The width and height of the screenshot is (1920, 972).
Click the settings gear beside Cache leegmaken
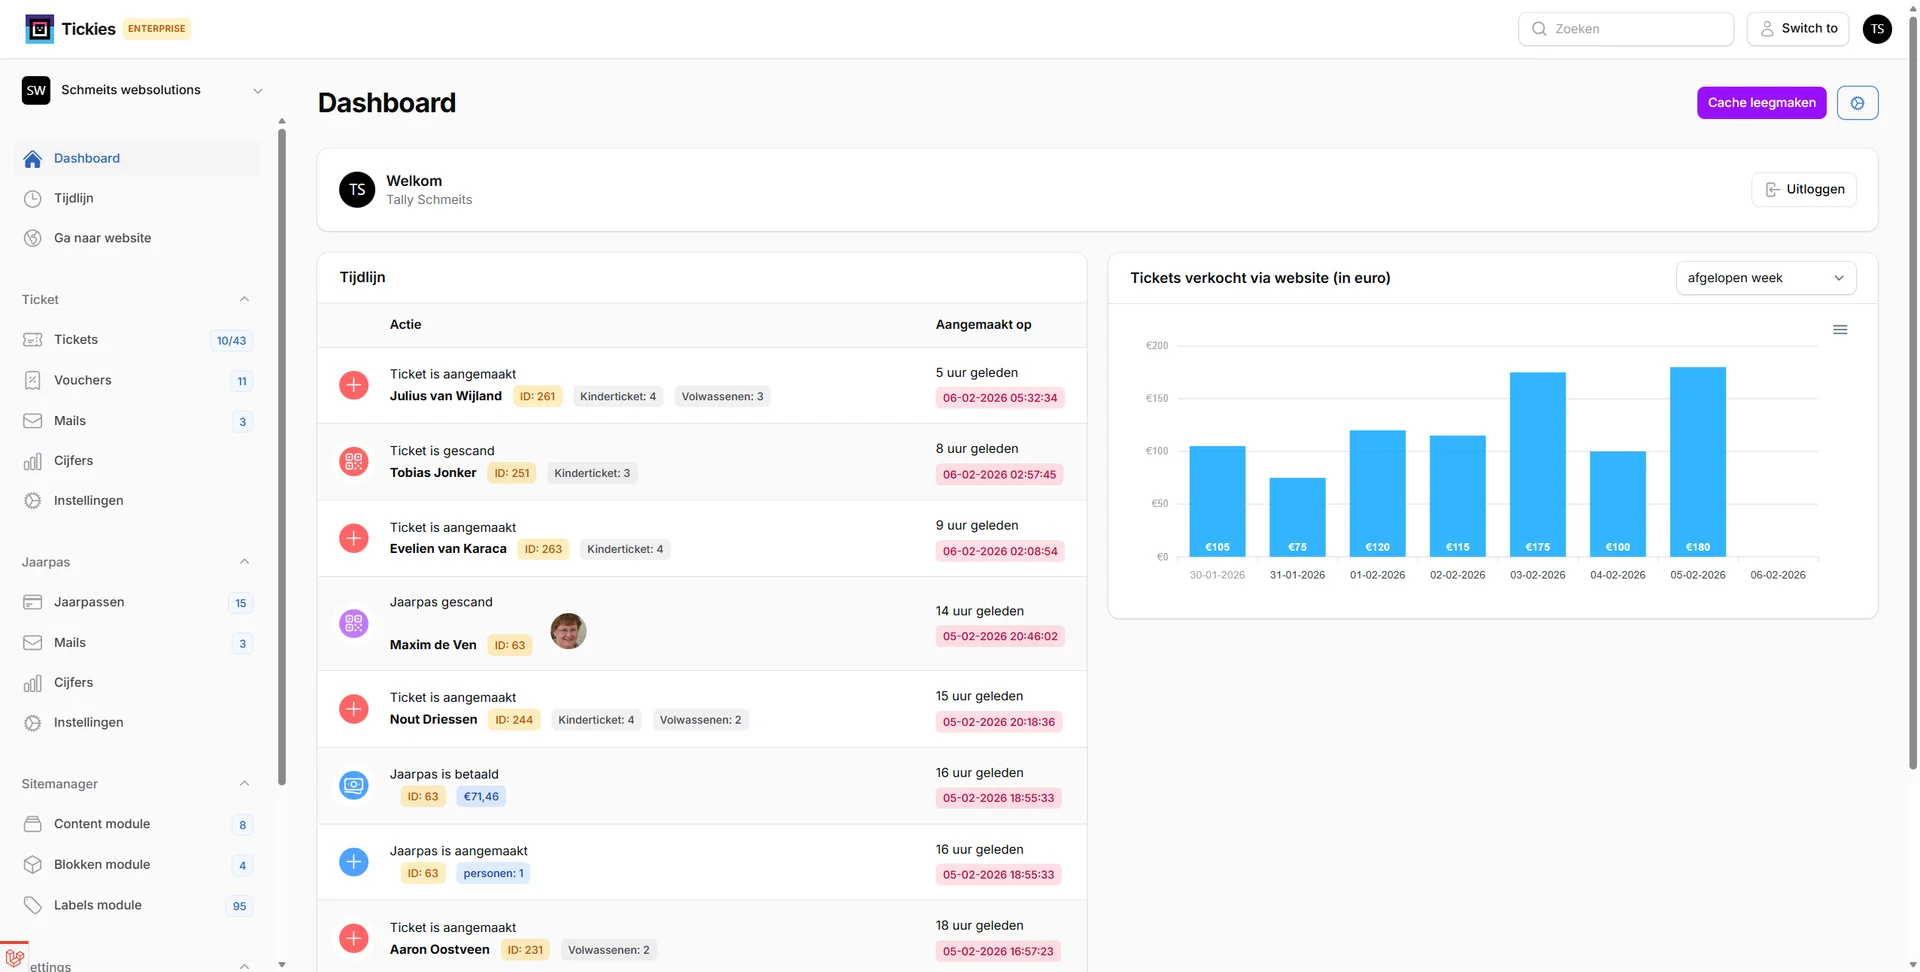[x=1858, y=102]
